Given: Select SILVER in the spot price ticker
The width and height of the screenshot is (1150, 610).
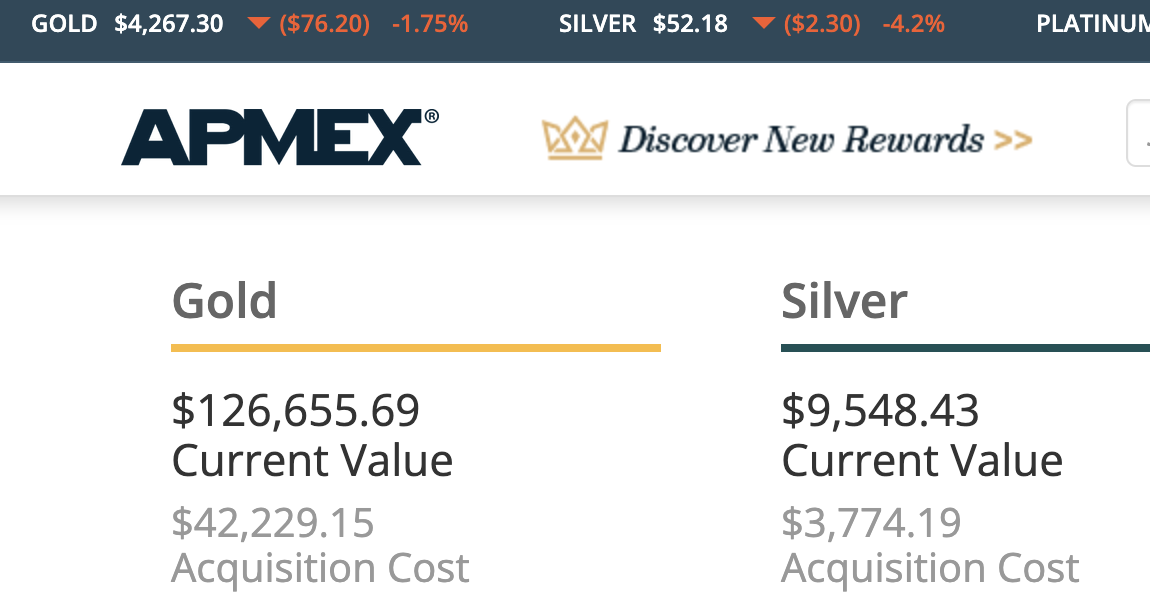Looking at the screenshot, I should [597, 24].
